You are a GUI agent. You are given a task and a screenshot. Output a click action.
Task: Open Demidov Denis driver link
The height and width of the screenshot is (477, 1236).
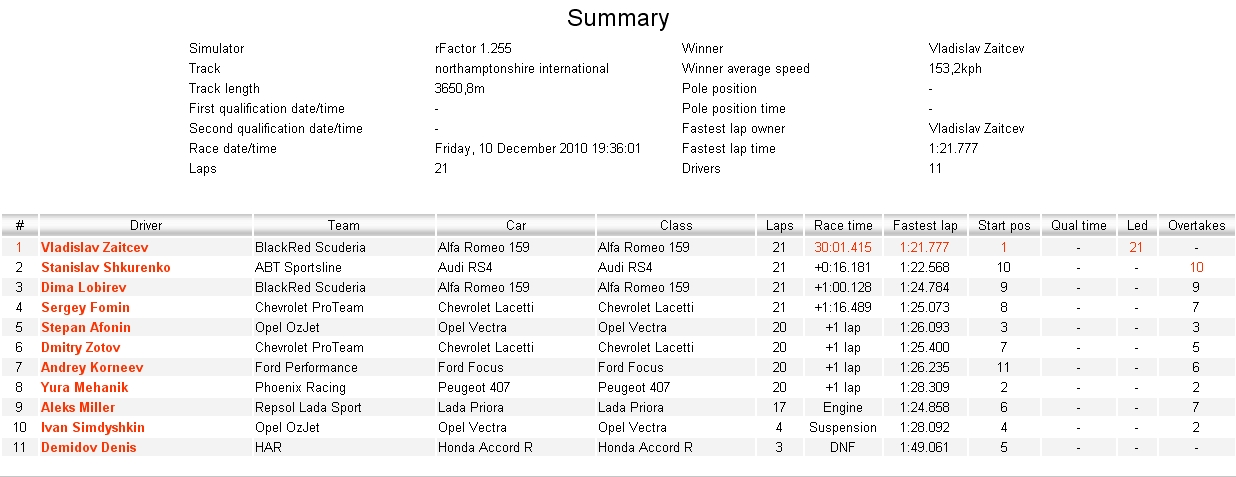pos(88,447)
